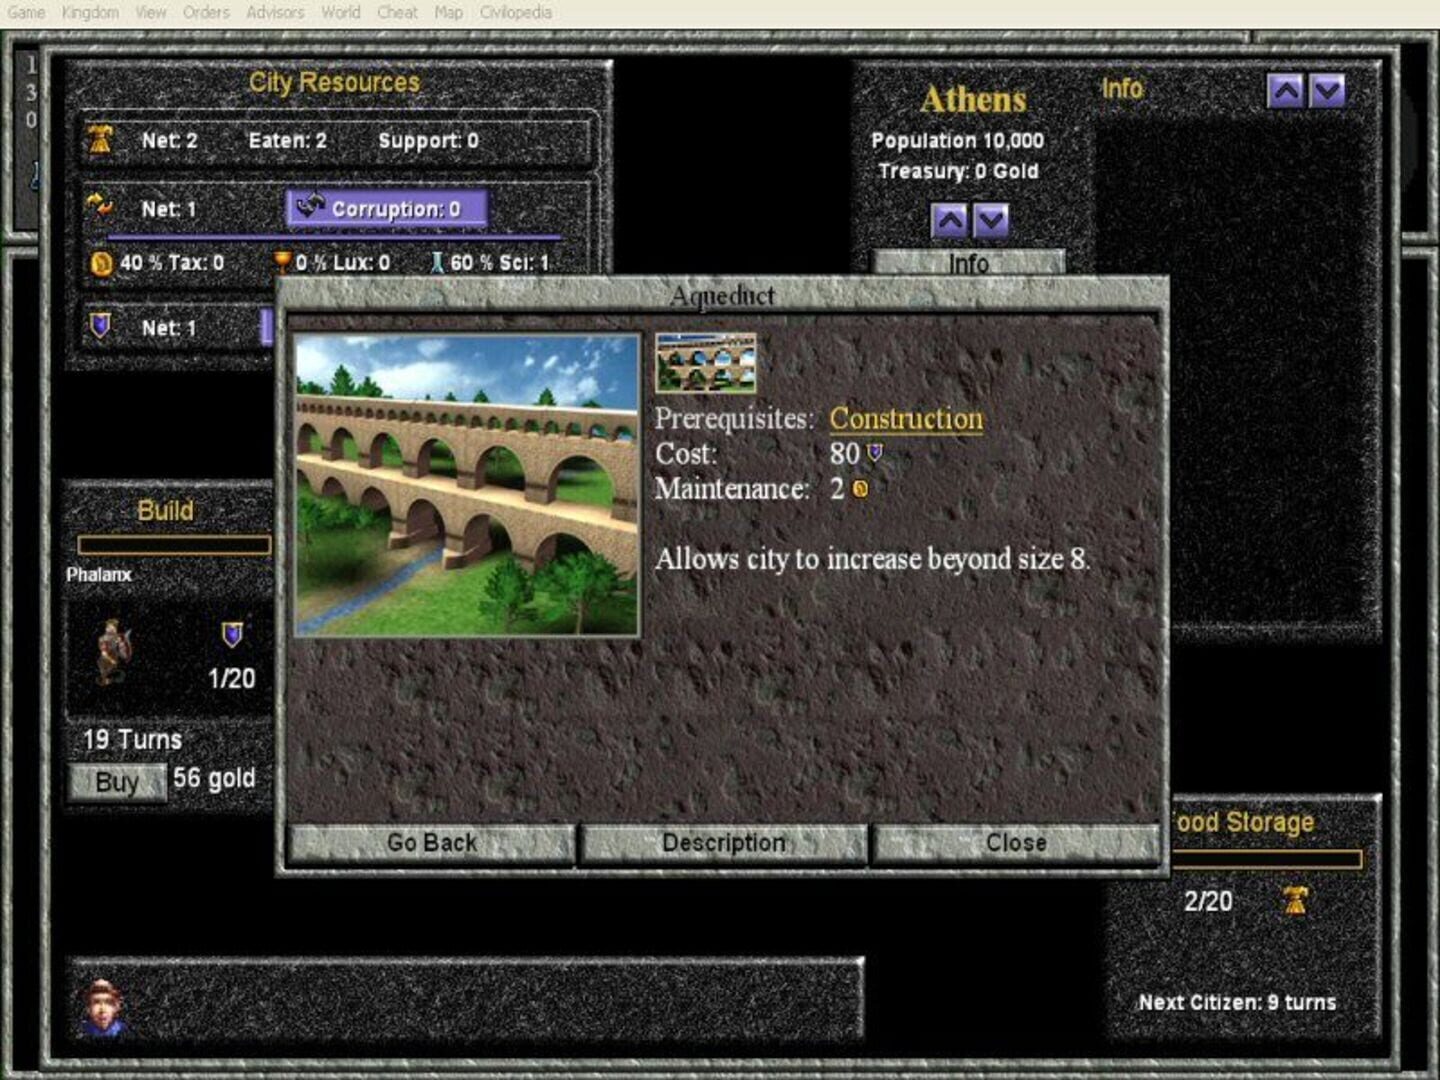Open the Civilopedia menu
This screenshot has height=1080, width=1440.
(514, 13)
